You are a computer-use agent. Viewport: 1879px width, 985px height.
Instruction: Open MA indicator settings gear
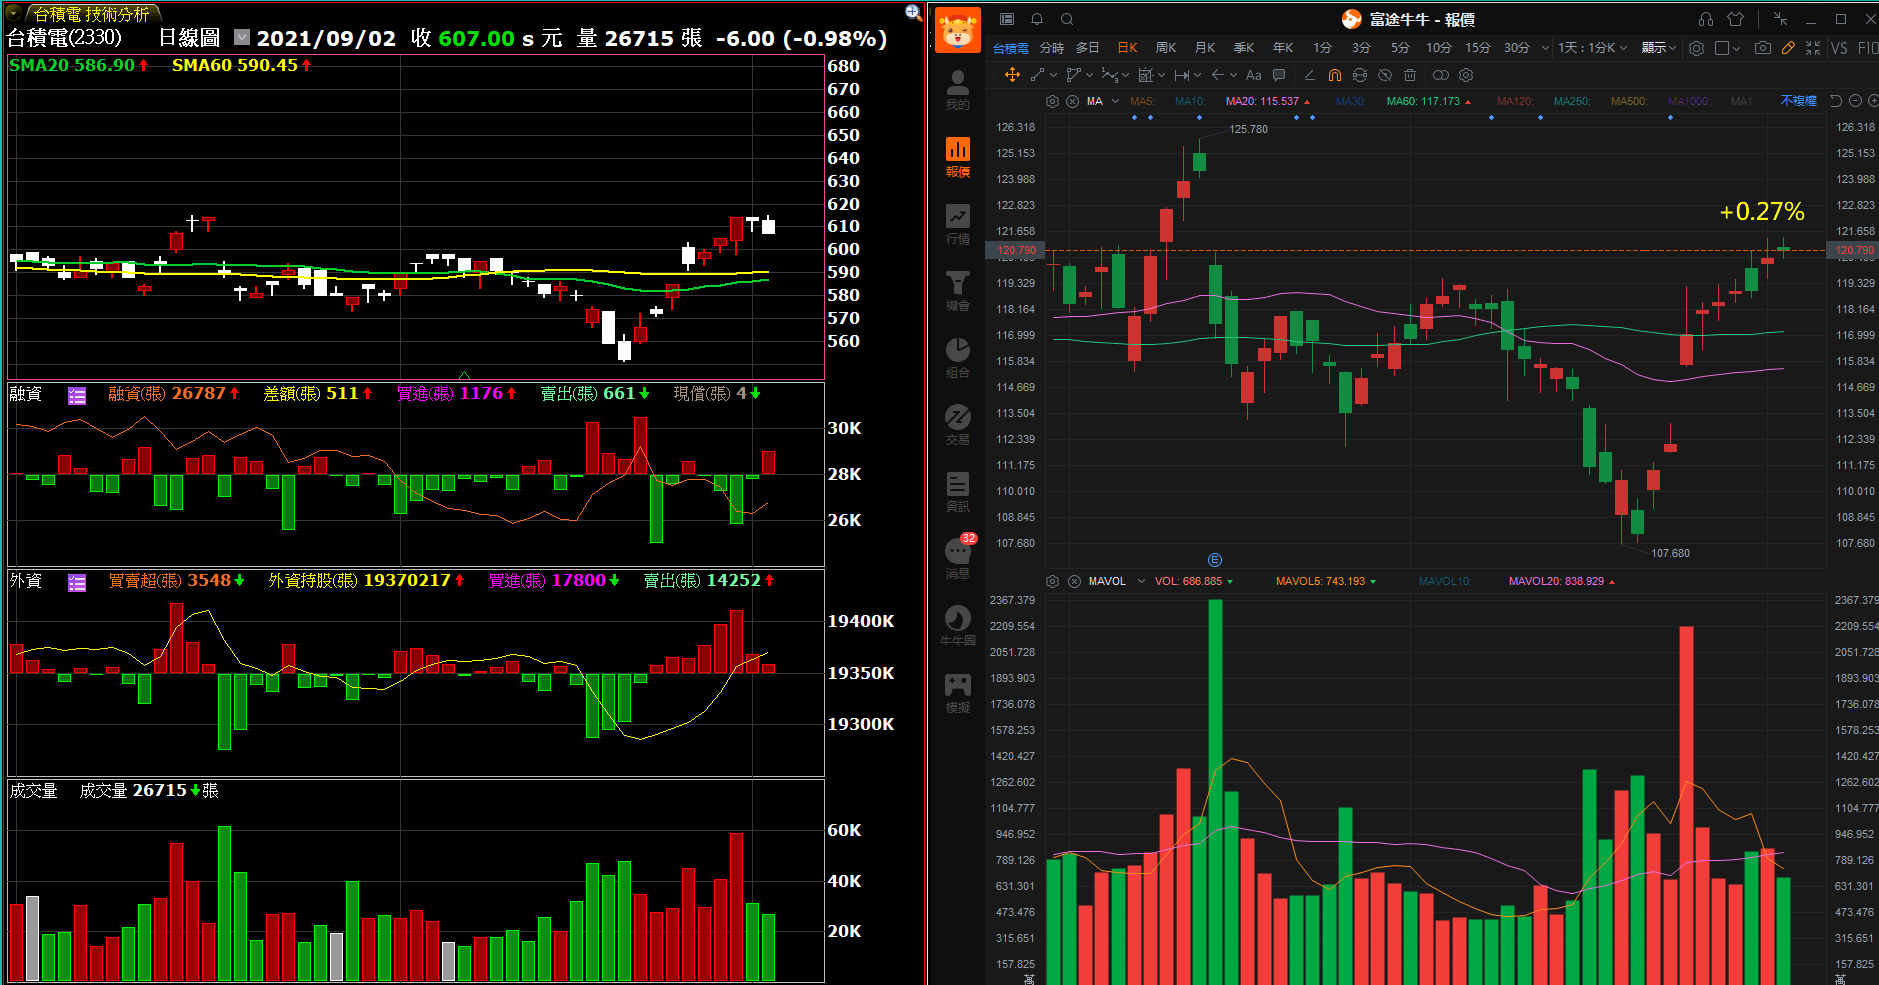point(1052,101)
